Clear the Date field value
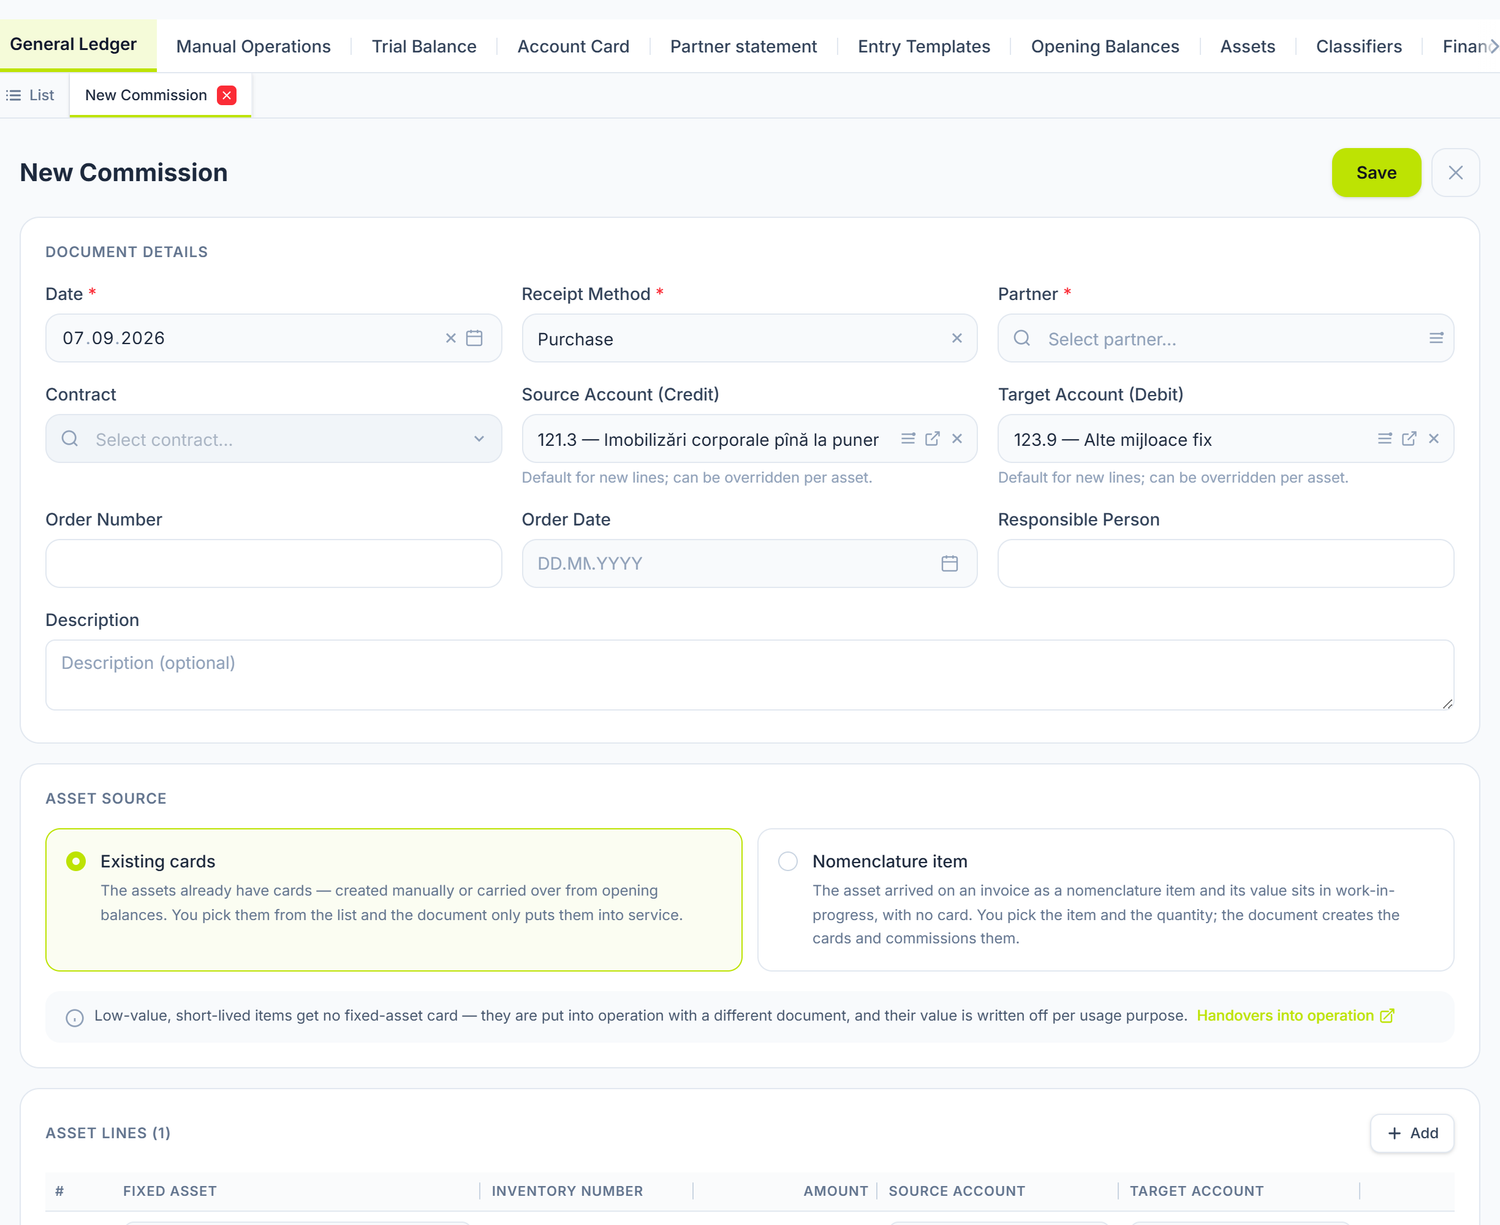The image size is (1500, 1225). 451,338
